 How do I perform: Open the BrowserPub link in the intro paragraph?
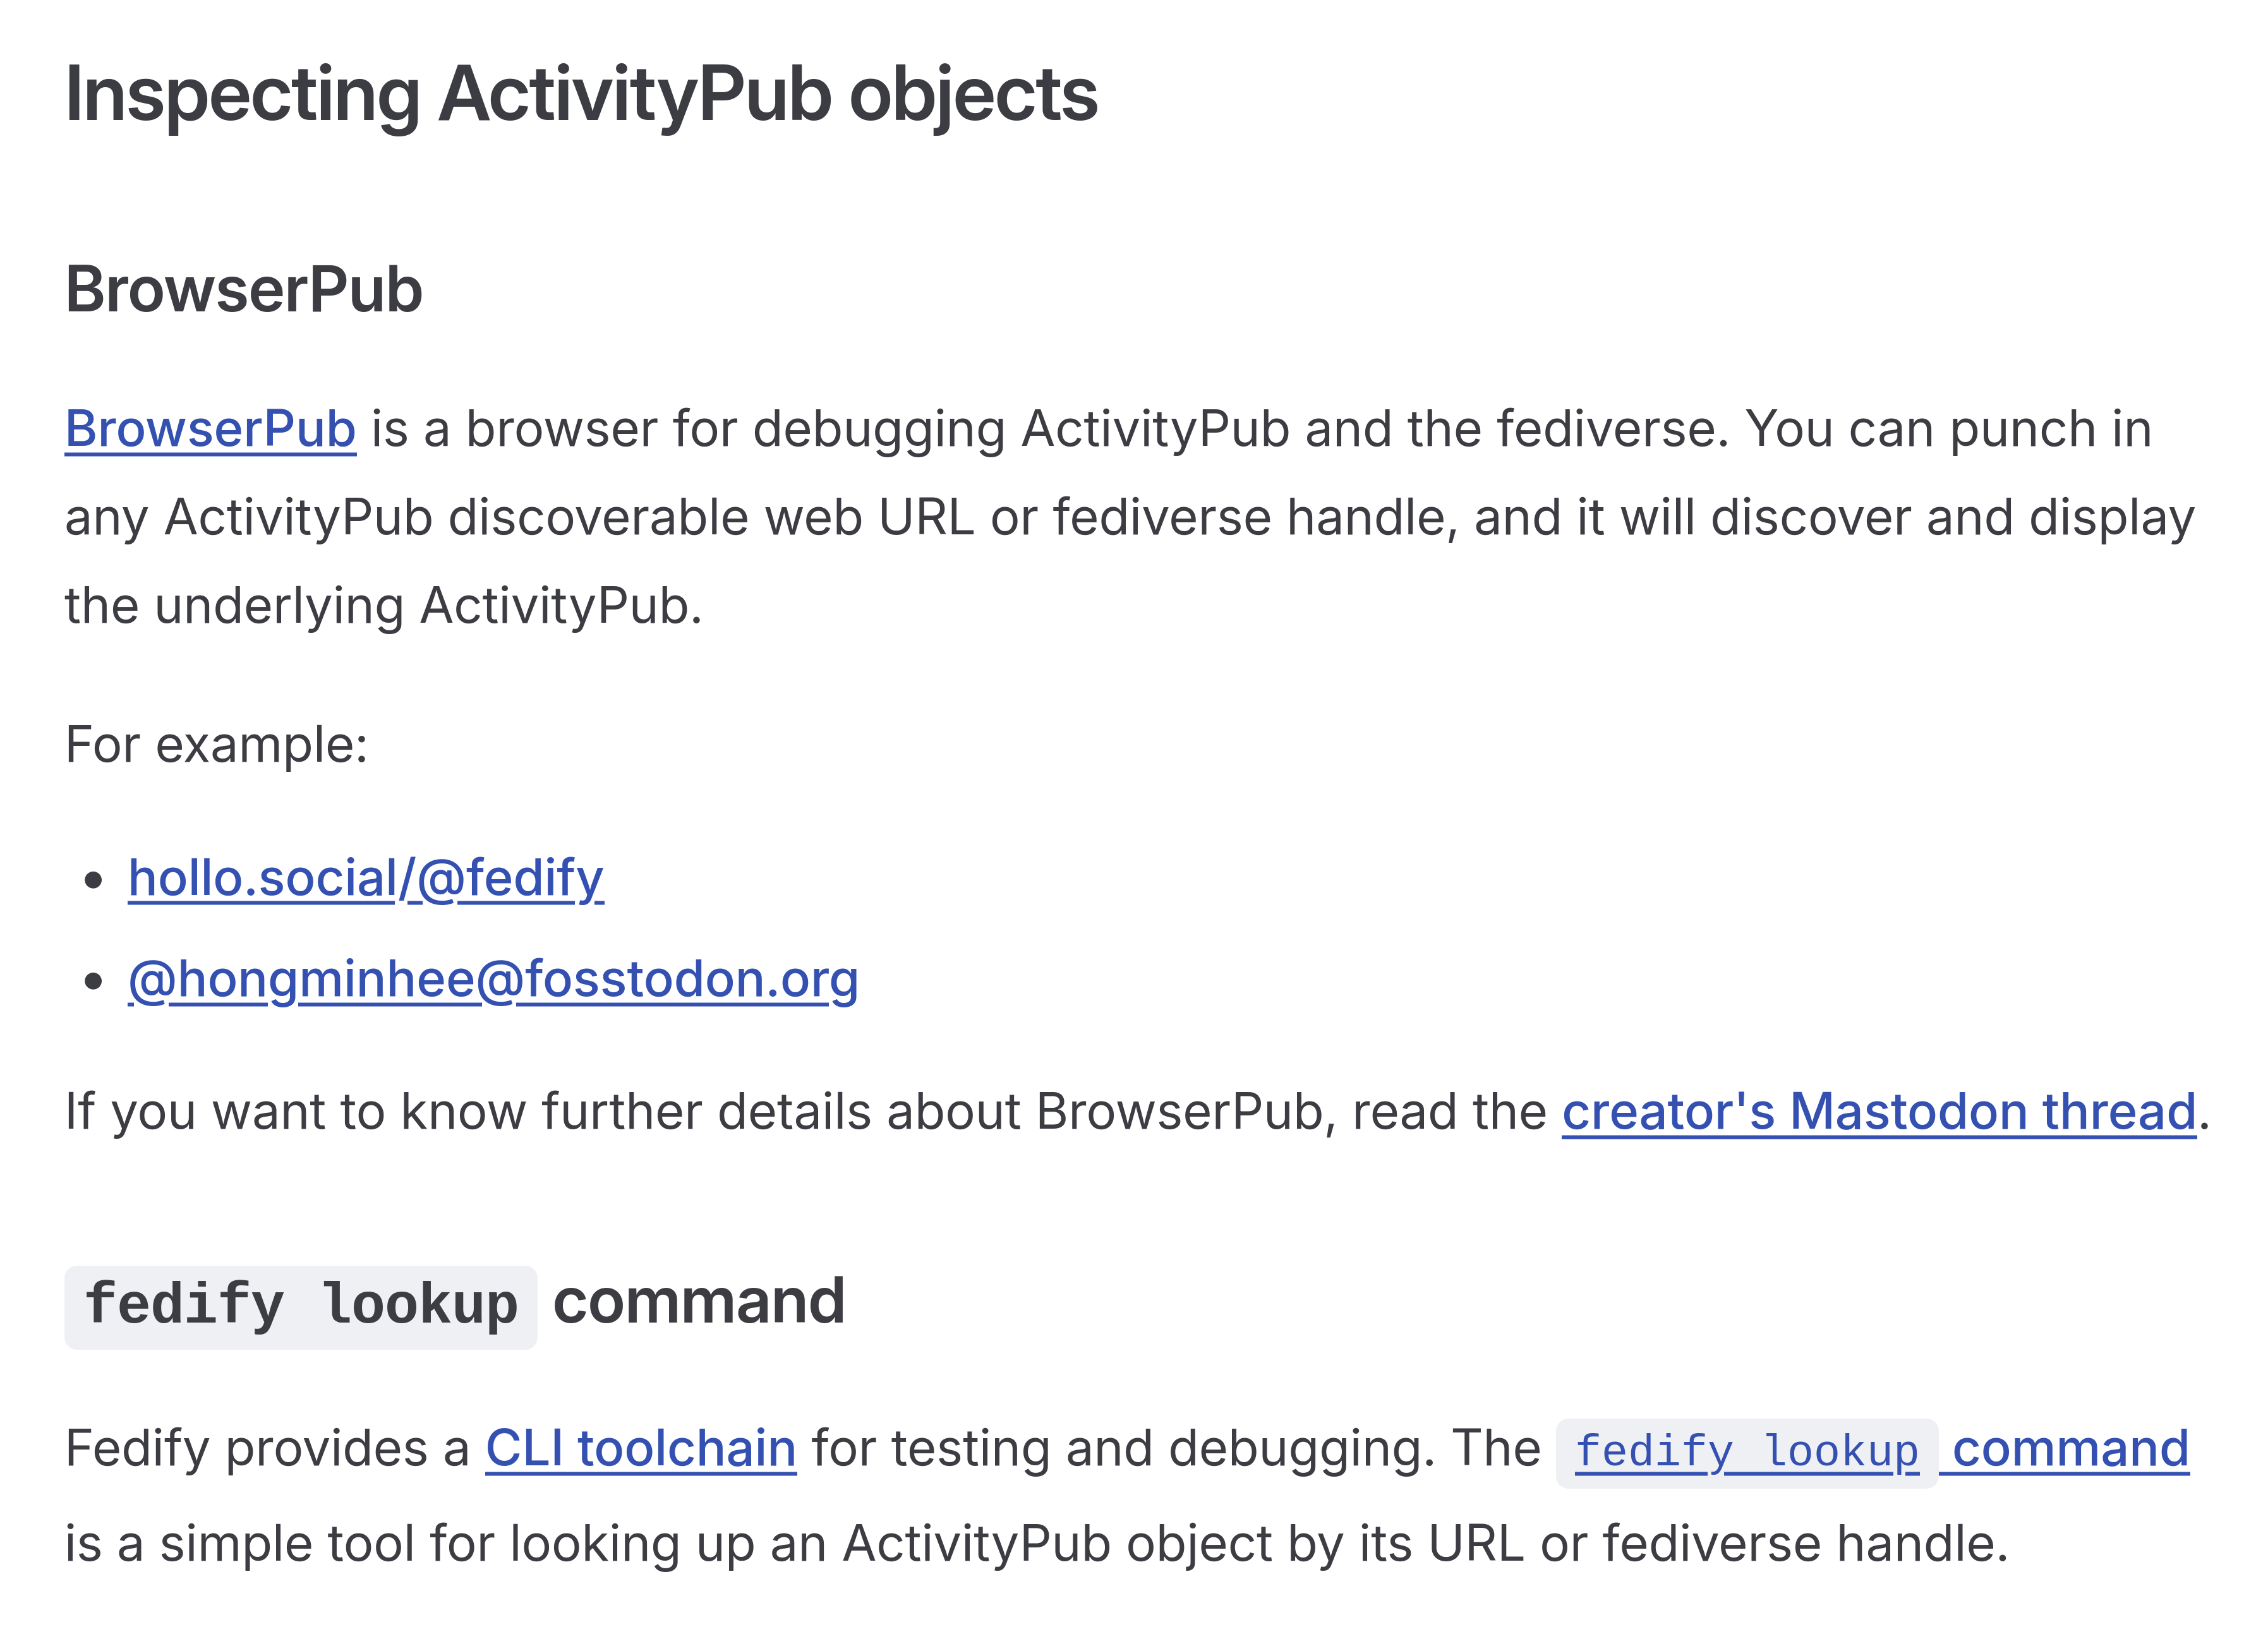(210, 430)
